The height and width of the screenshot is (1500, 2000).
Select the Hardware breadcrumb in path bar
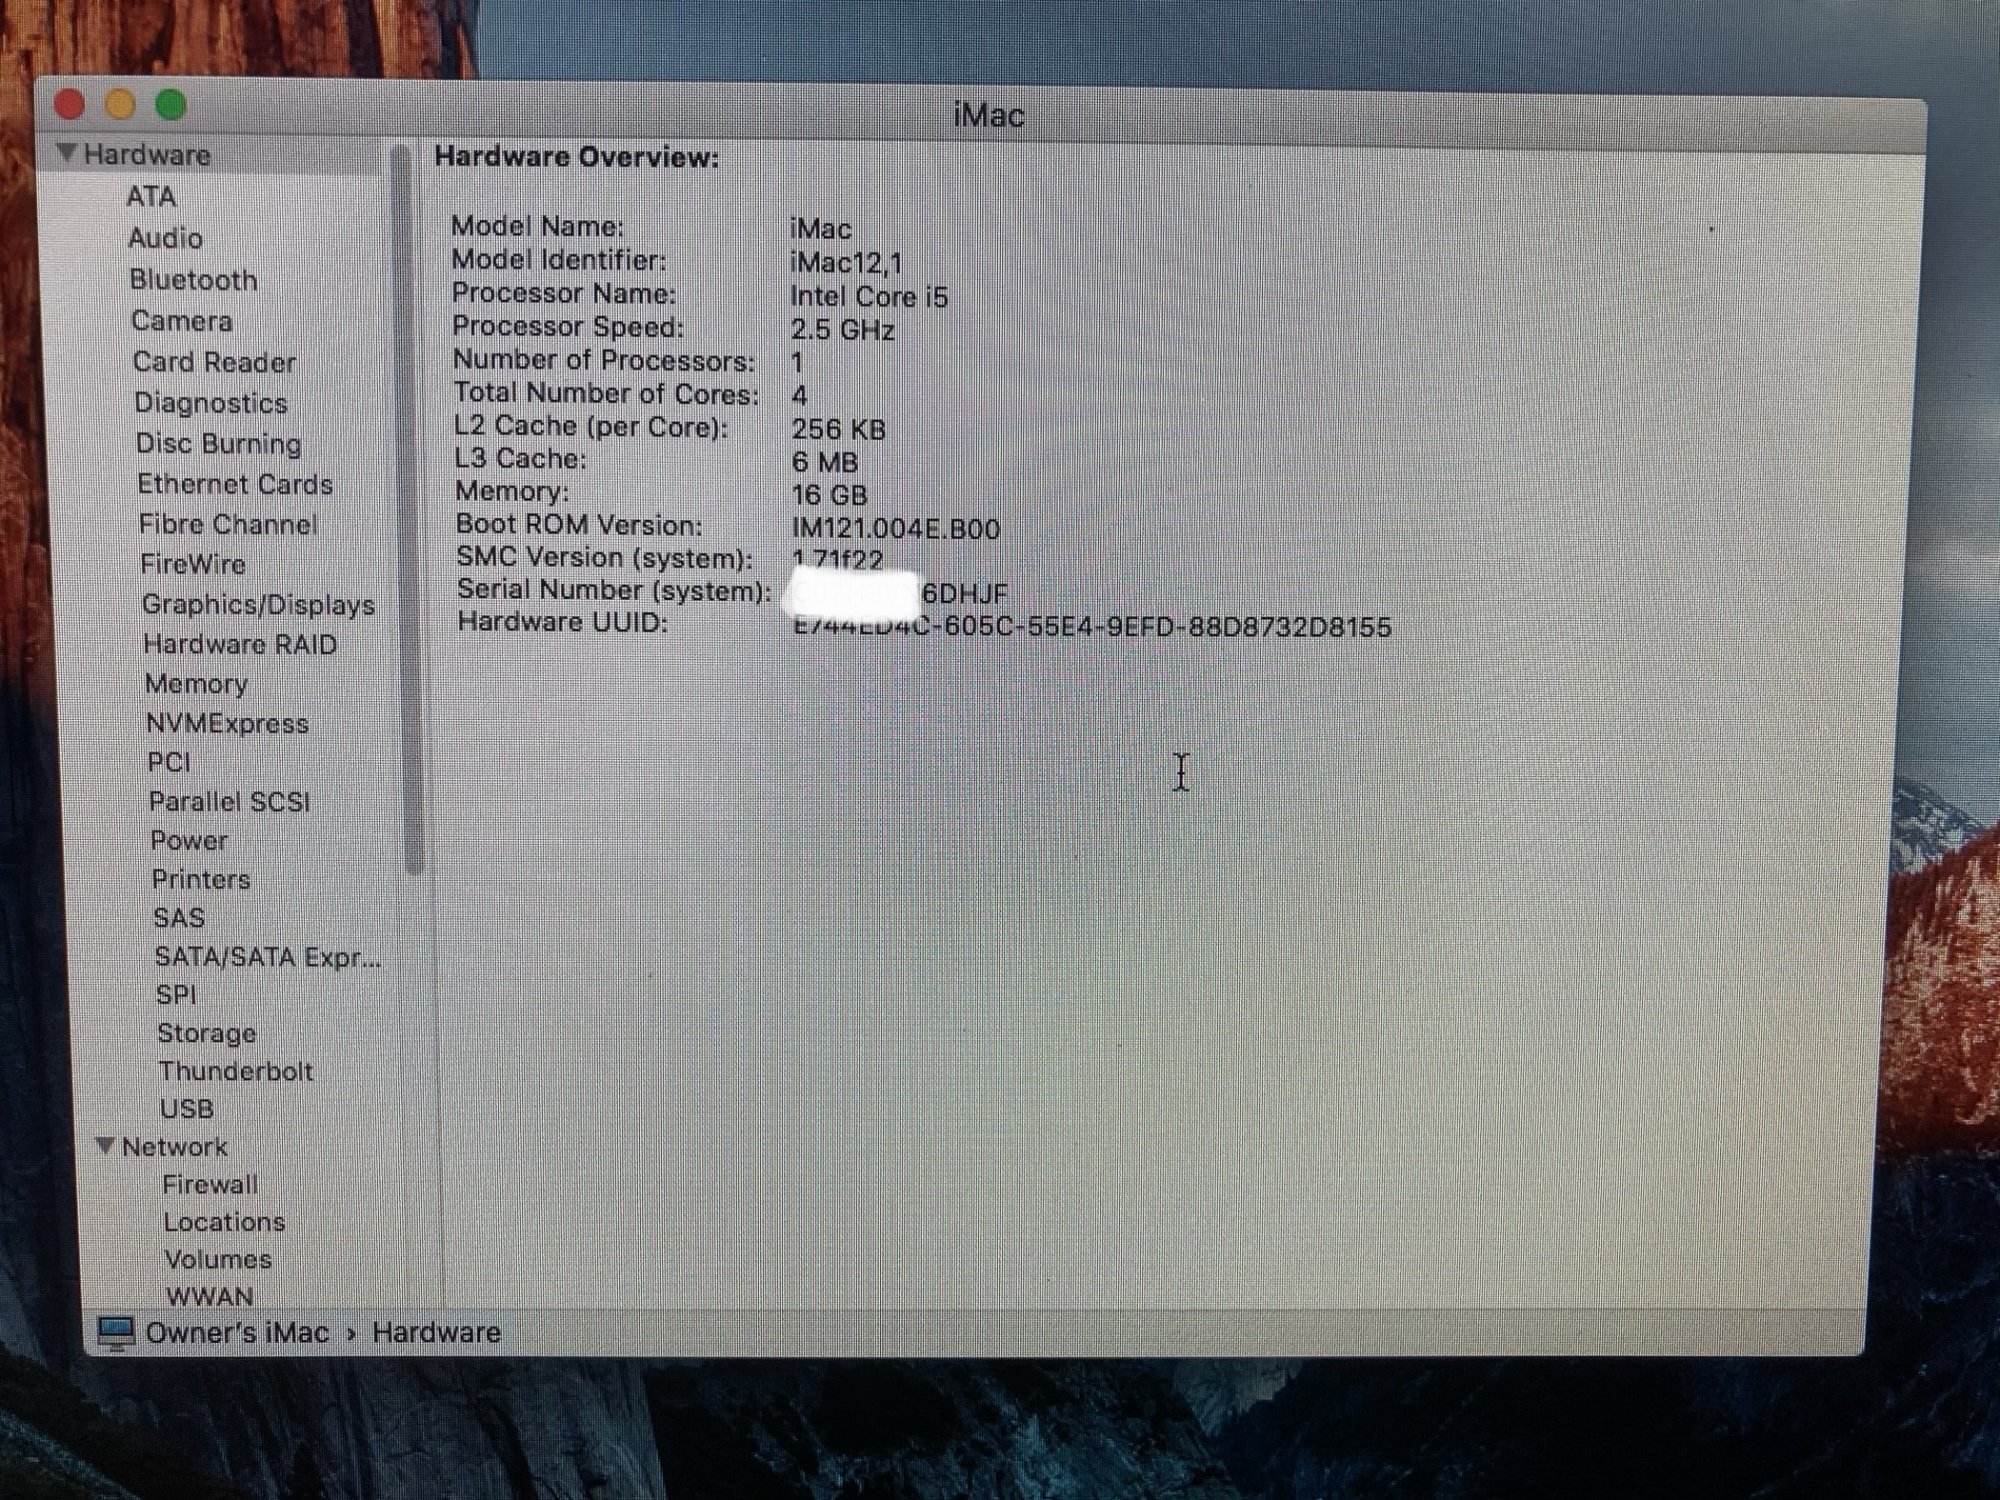436,1333
